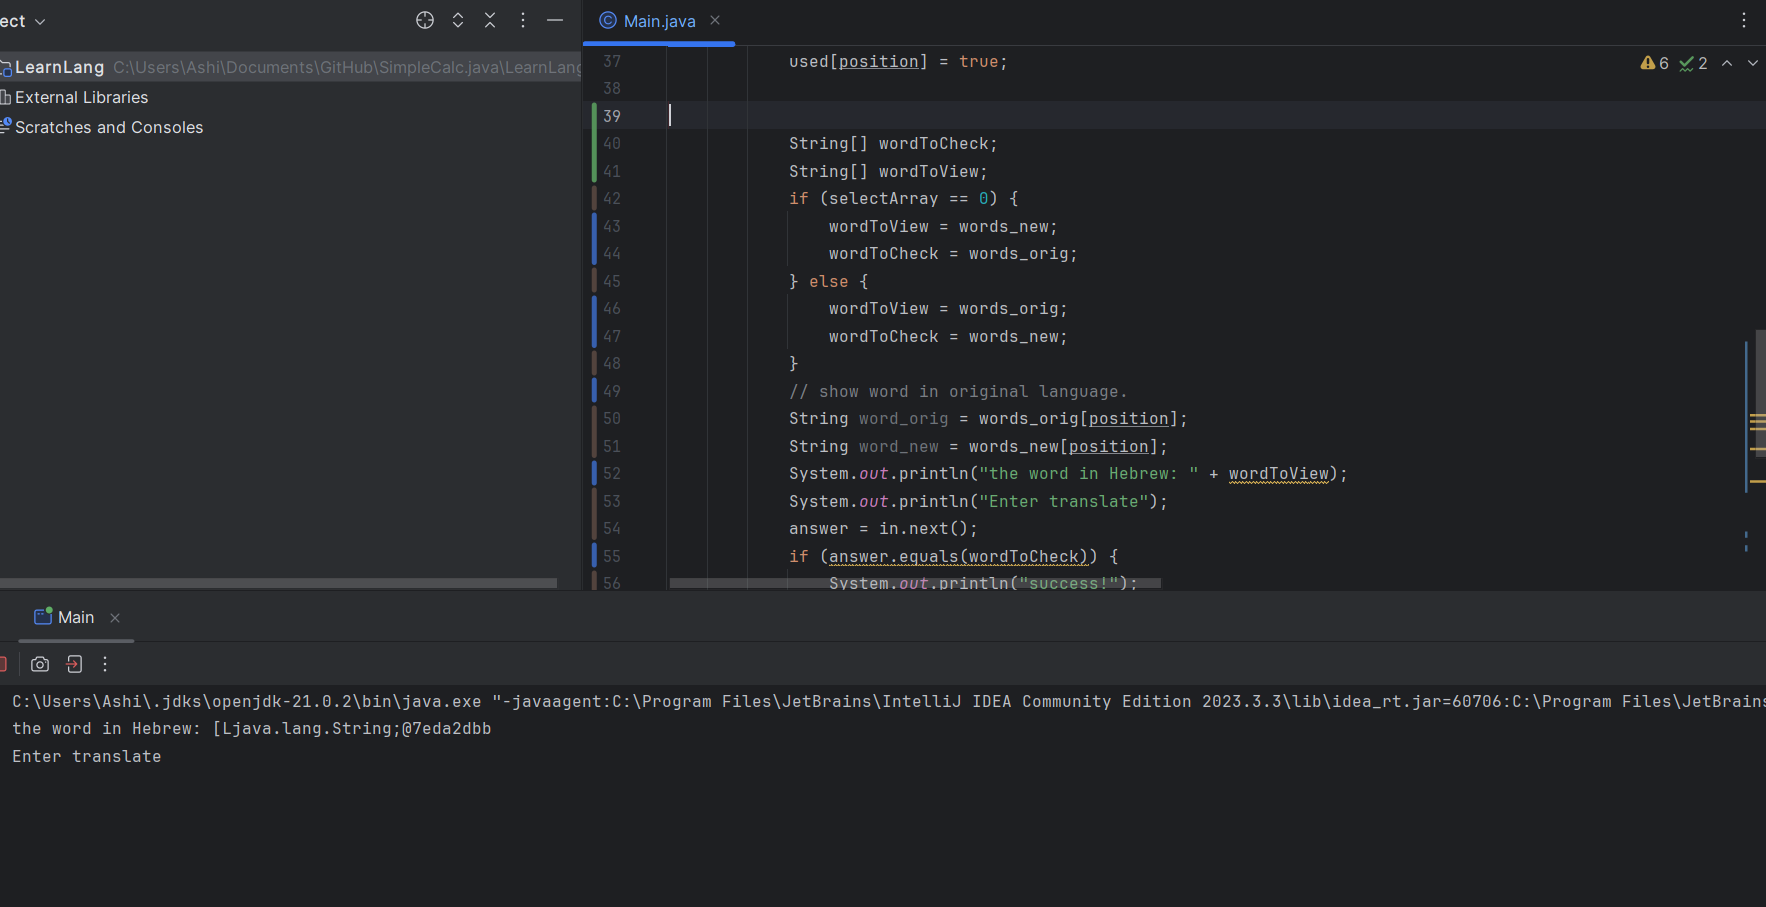Click the Select Opened File crosshair icon
1766x907 pixels.
click(x=425, y=20)
